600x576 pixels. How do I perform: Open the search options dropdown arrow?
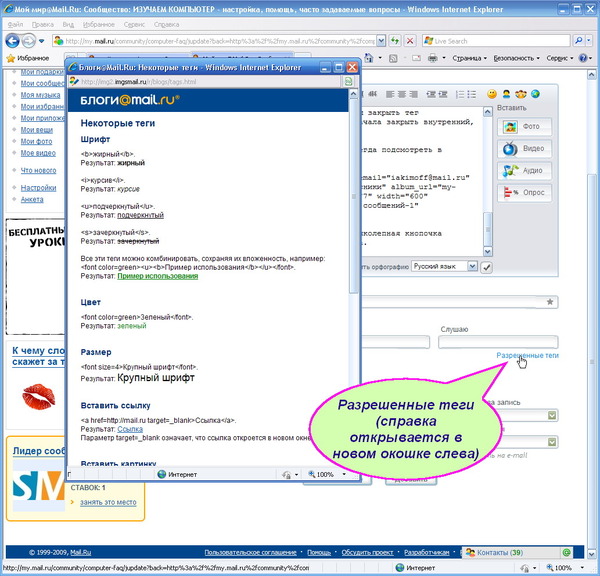pyautogui.click(x=589, y=41)
